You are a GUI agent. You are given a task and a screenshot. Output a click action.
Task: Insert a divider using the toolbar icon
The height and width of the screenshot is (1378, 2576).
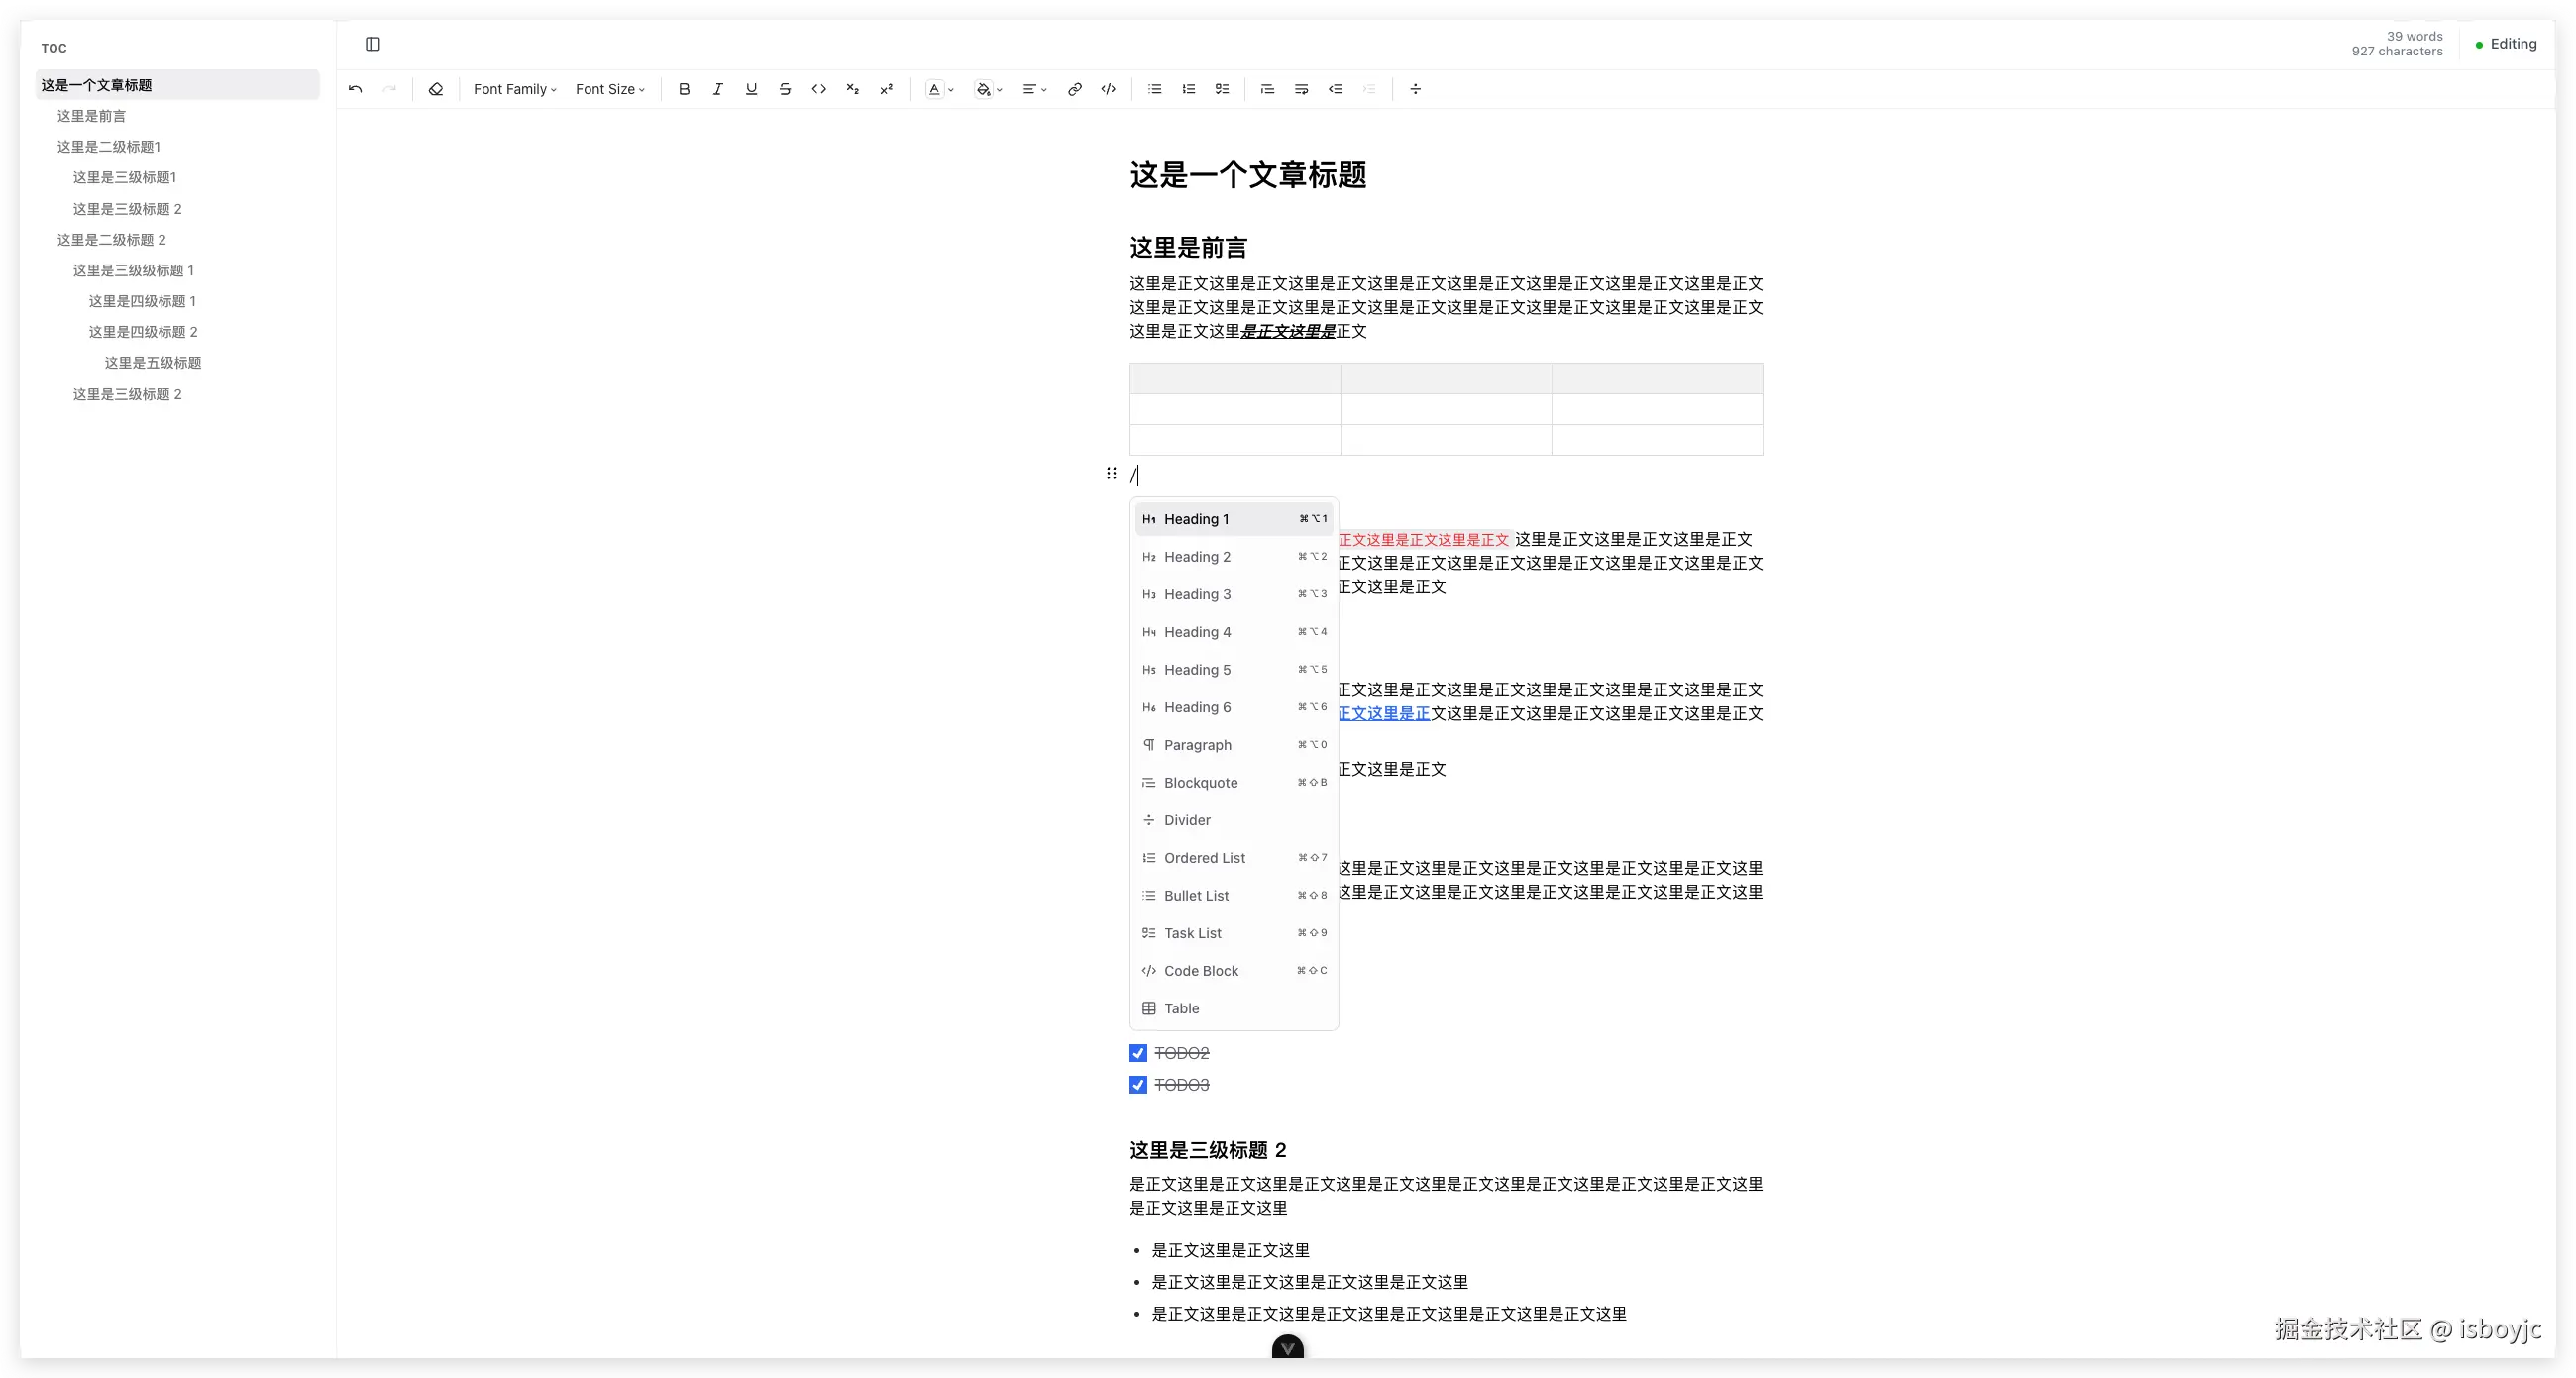click(1415, 89)
